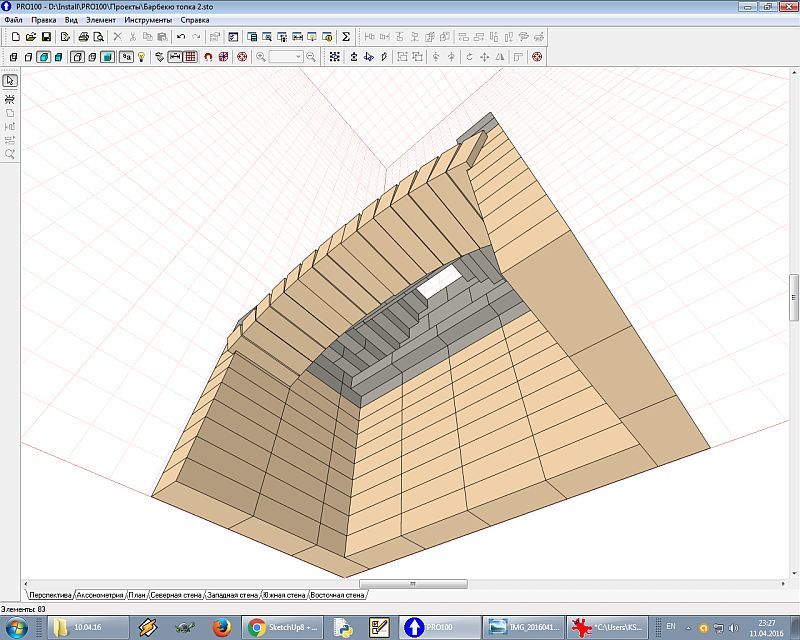The height and width of the screenshot is (640, 800).
Task: Select the arrow pointer tool in left sidebar
Action: [x=10, y=81]
